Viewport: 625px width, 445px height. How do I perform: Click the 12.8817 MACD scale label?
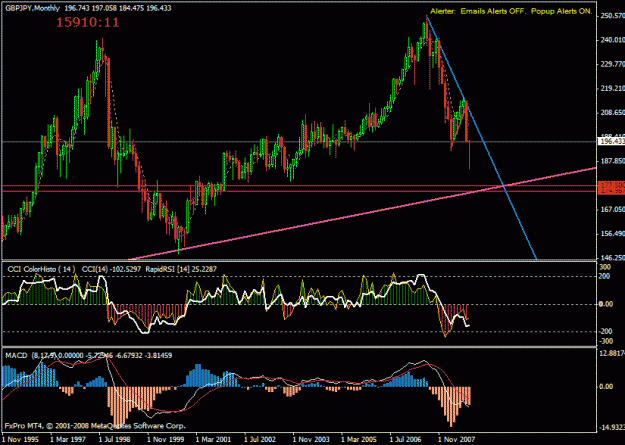(x=612, y=353)
